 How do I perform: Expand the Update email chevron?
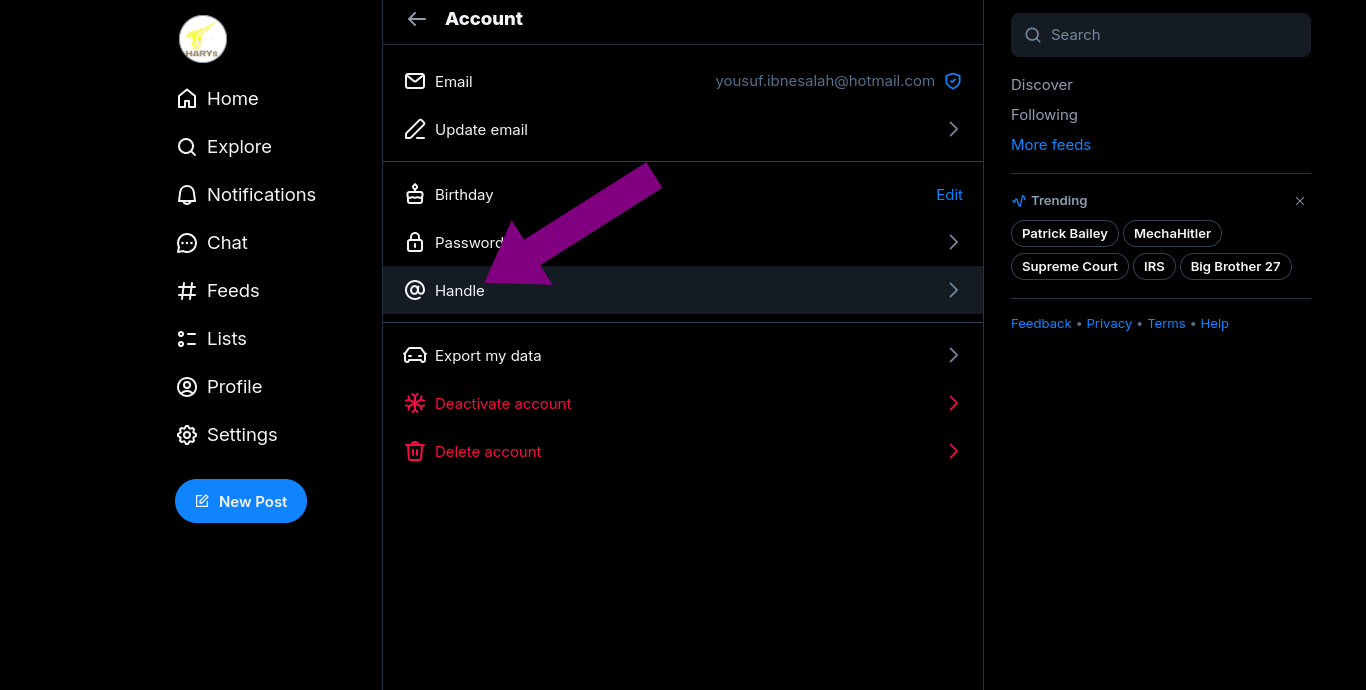953,130
